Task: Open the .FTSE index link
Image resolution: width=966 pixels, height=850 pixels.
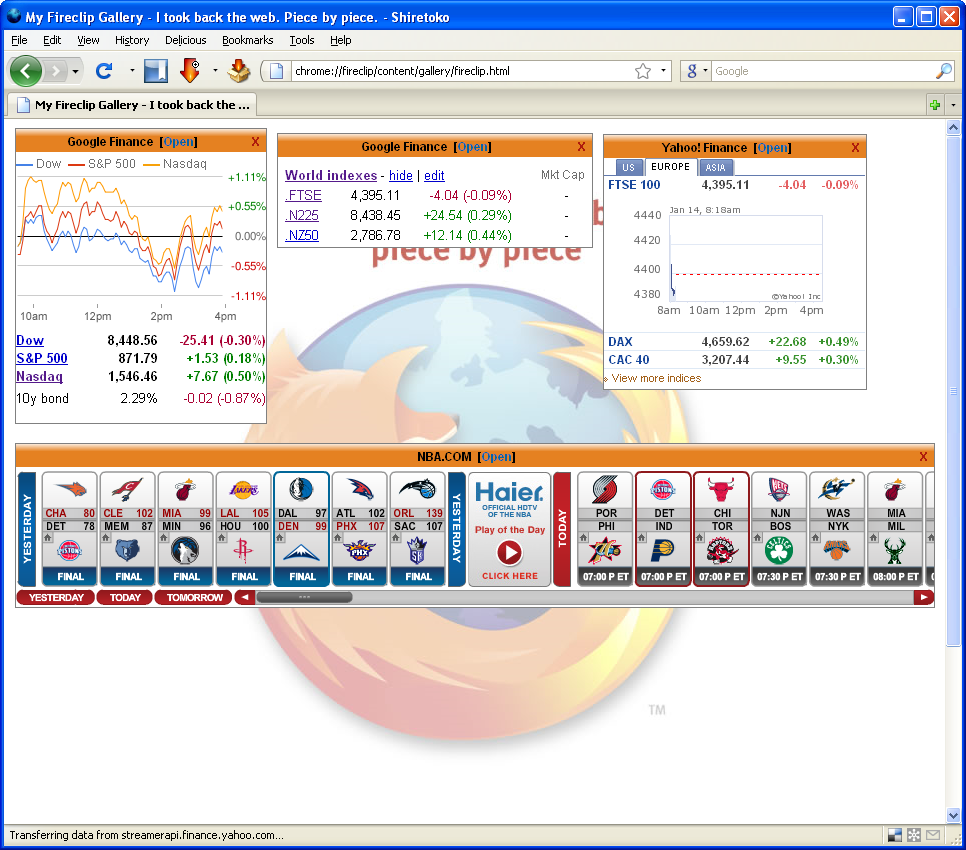Action: coord(303,195)
